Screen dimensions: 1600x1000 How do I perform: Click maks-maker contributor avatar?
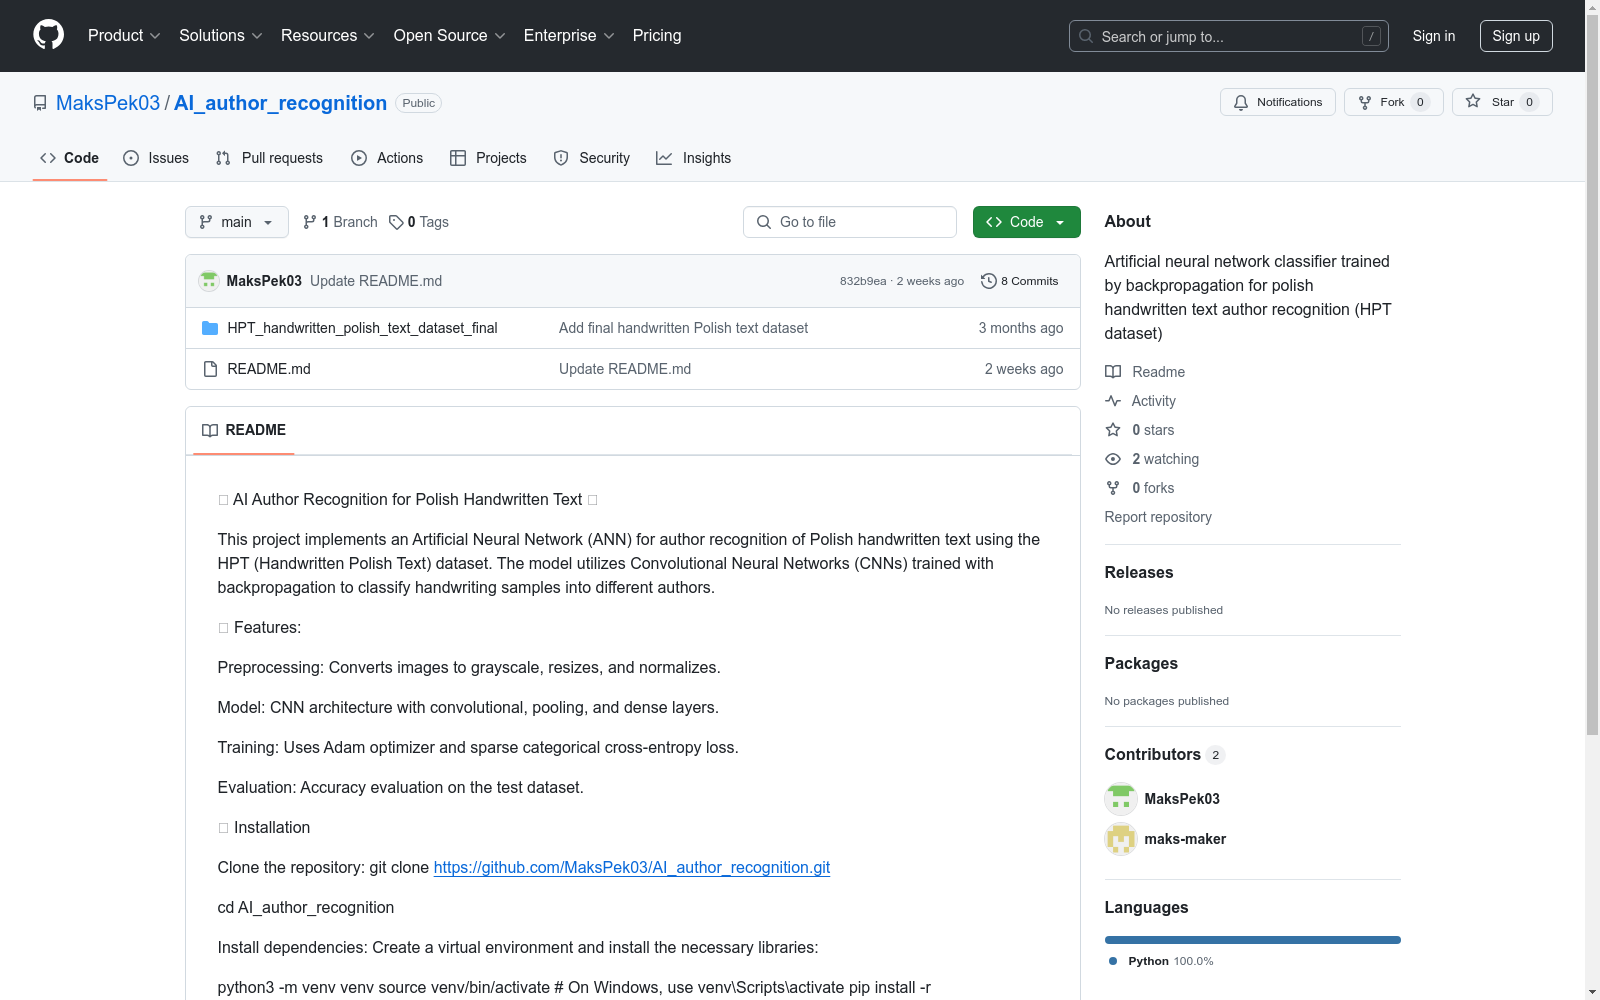coord(1121,839)
